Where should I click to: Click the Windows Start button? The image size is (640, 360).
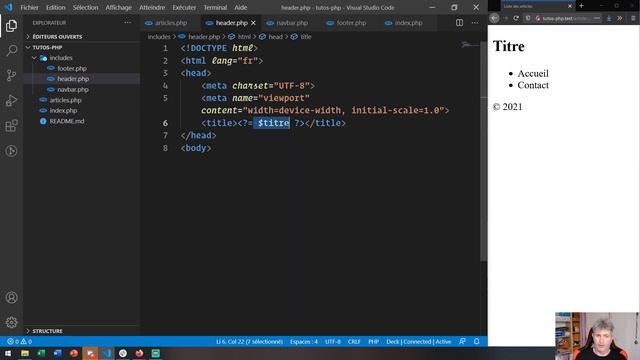[8, 353]
